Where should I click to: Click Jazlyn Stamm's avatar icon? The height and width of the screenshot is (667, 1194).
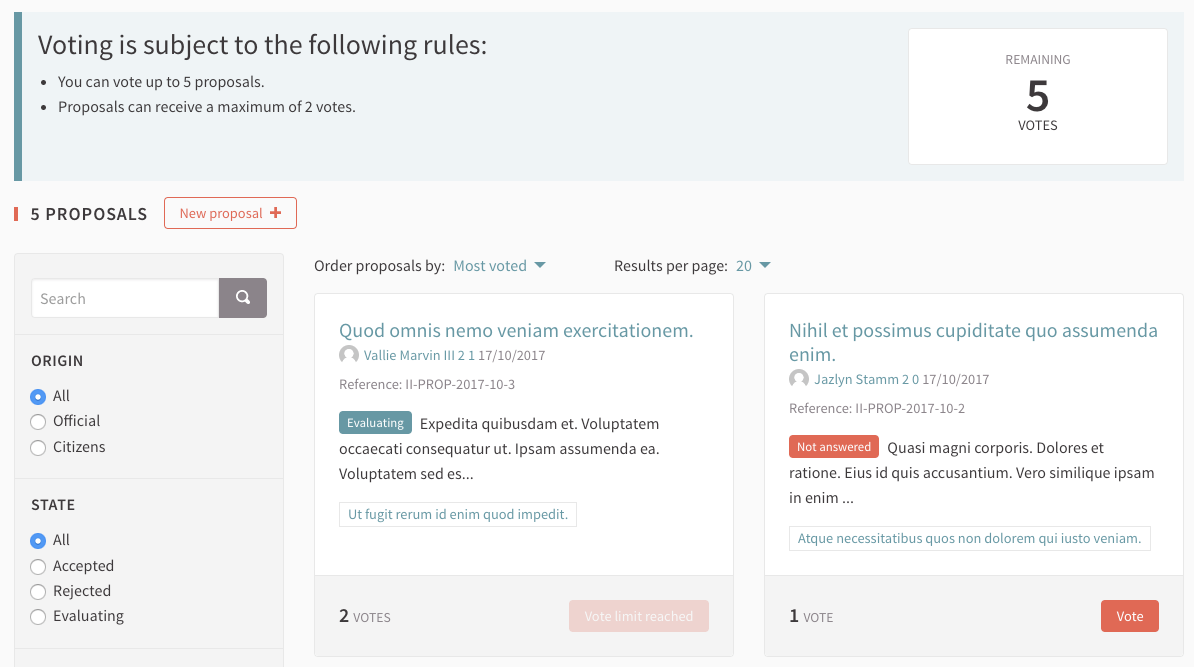click(799, 379)
